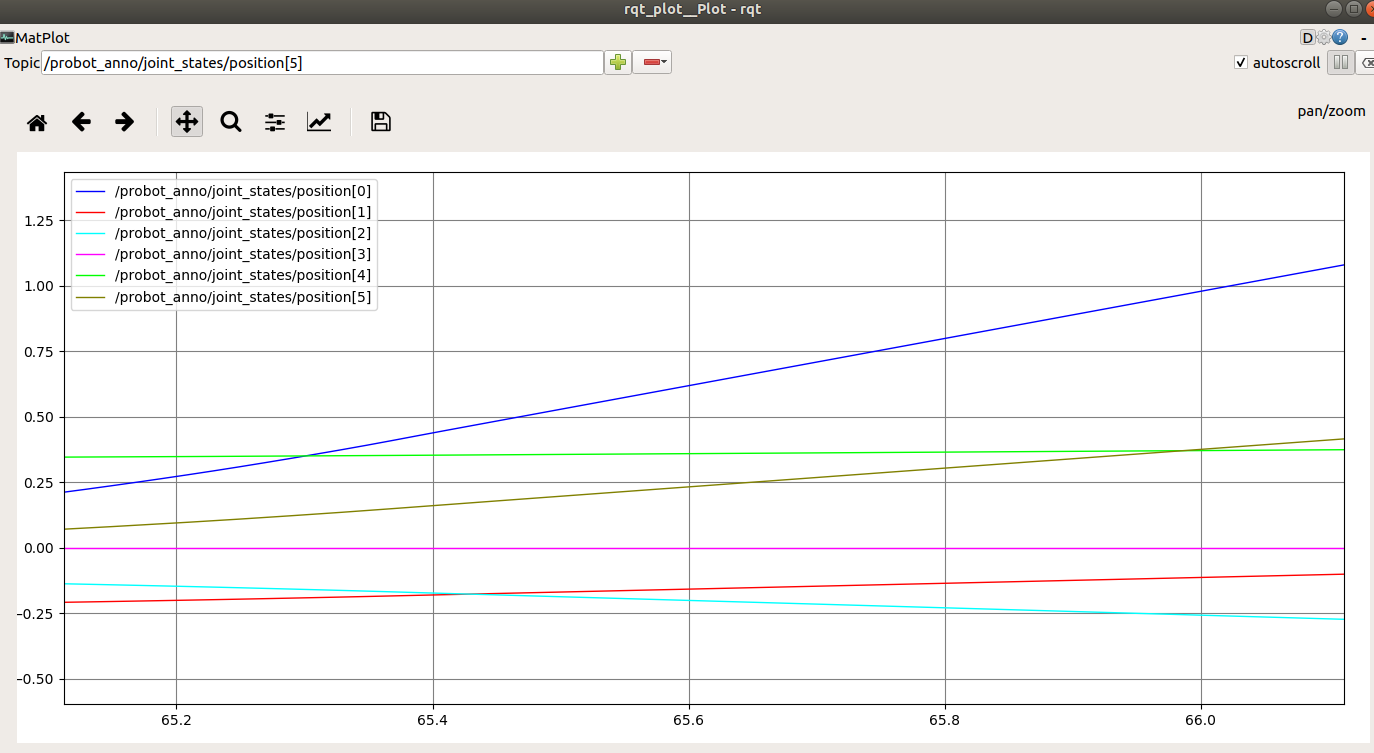The image size is (1374, 753).
Task: Clear the plot with eraser button
Action: click(1366, 62)
